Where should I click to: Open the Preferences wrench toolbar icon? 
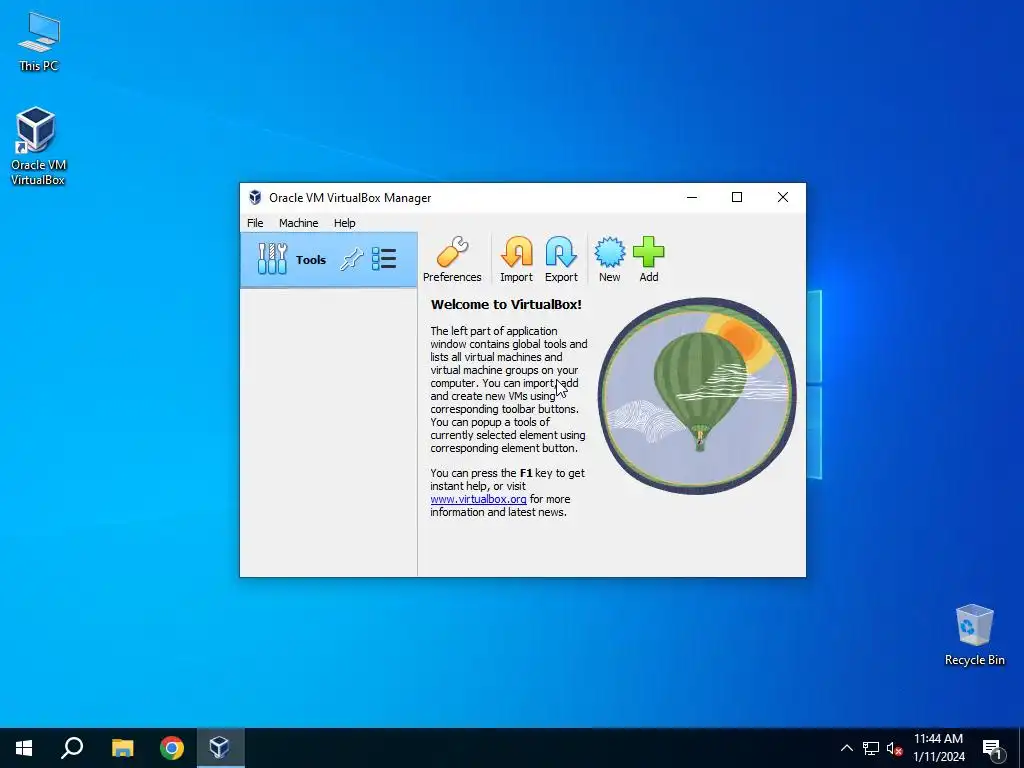pos(452,259)
